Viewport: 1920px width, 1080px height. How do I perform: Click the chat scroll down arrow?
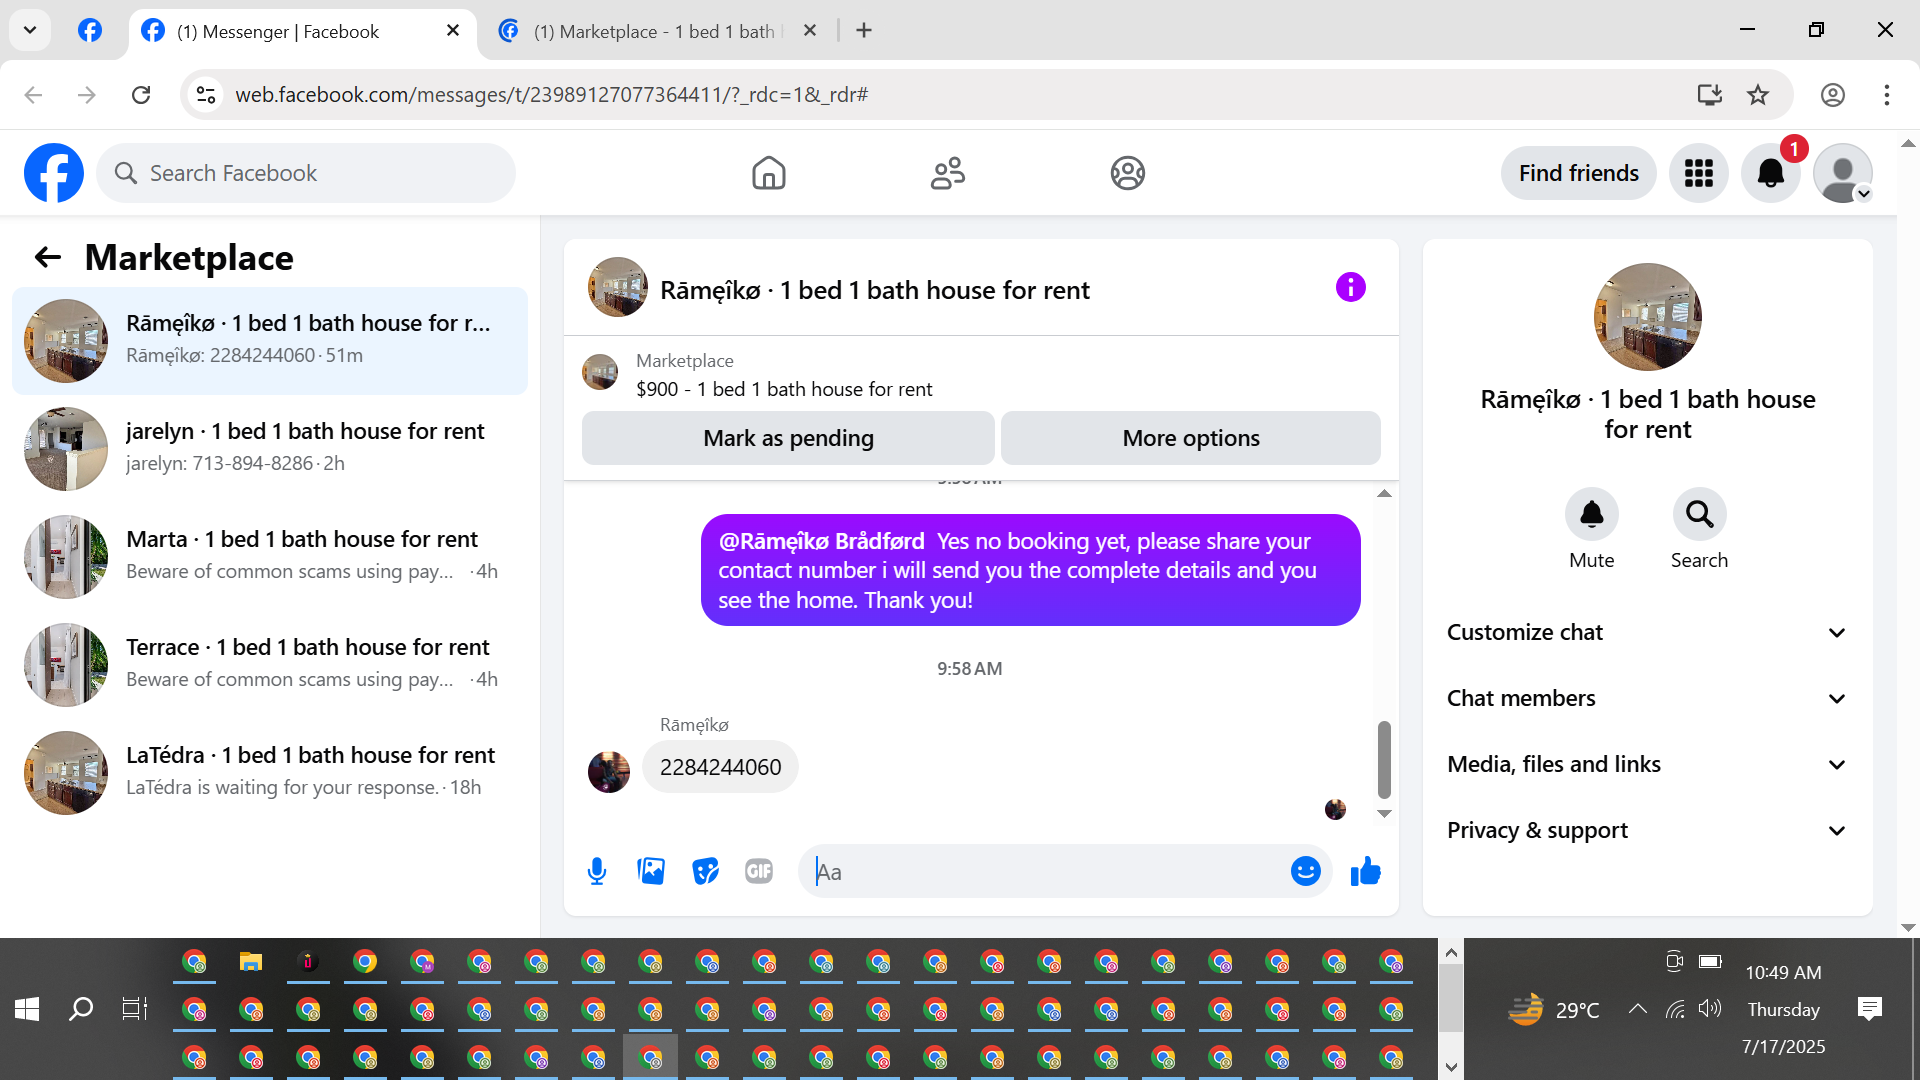coord(1384,814)
